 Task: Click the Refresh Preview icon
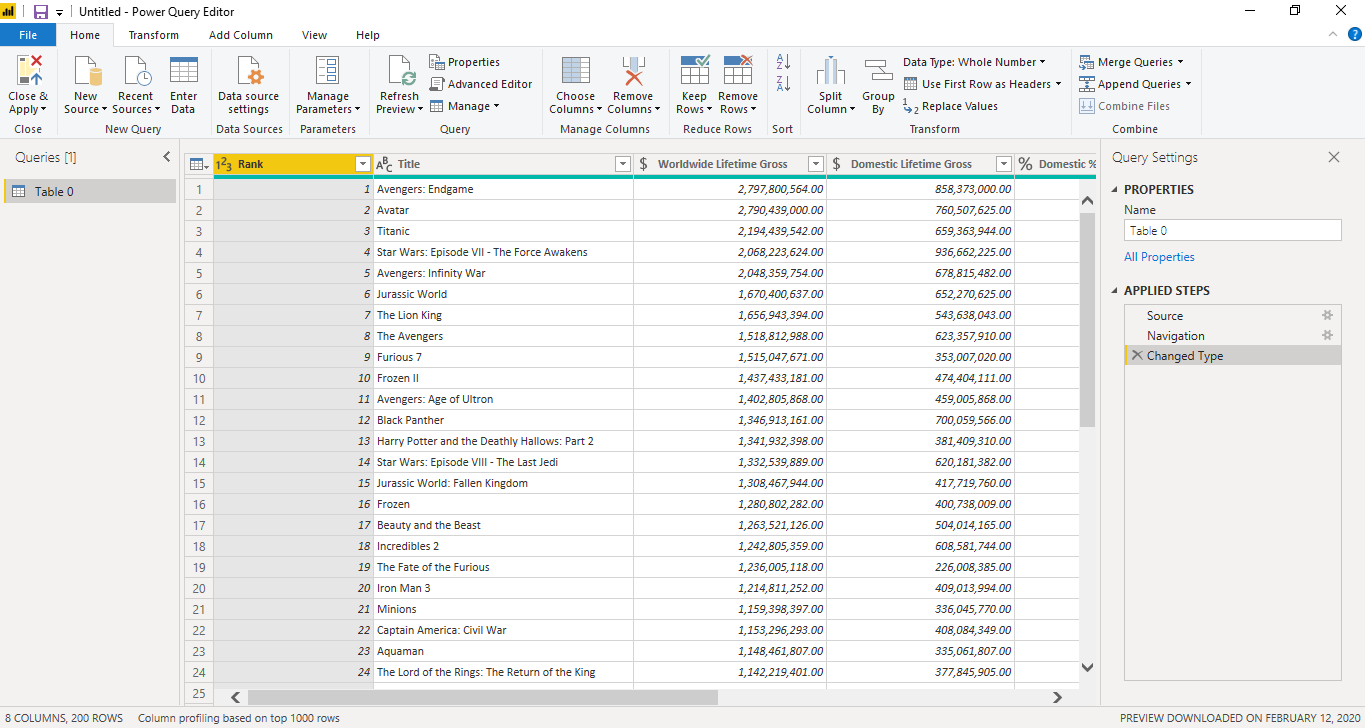pyautogui.click(x=400, y=71)
